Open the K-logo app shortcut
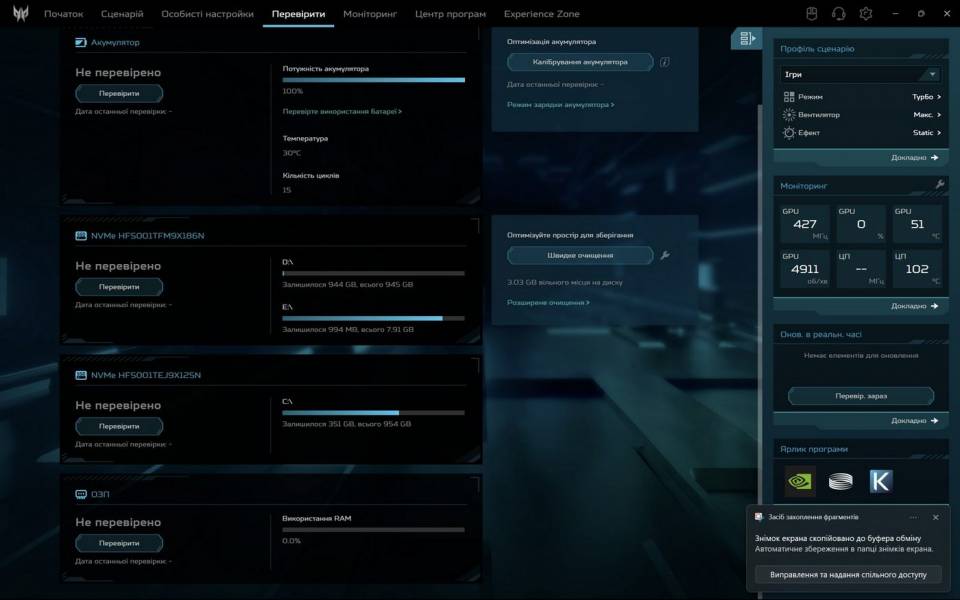 (880, 481)
